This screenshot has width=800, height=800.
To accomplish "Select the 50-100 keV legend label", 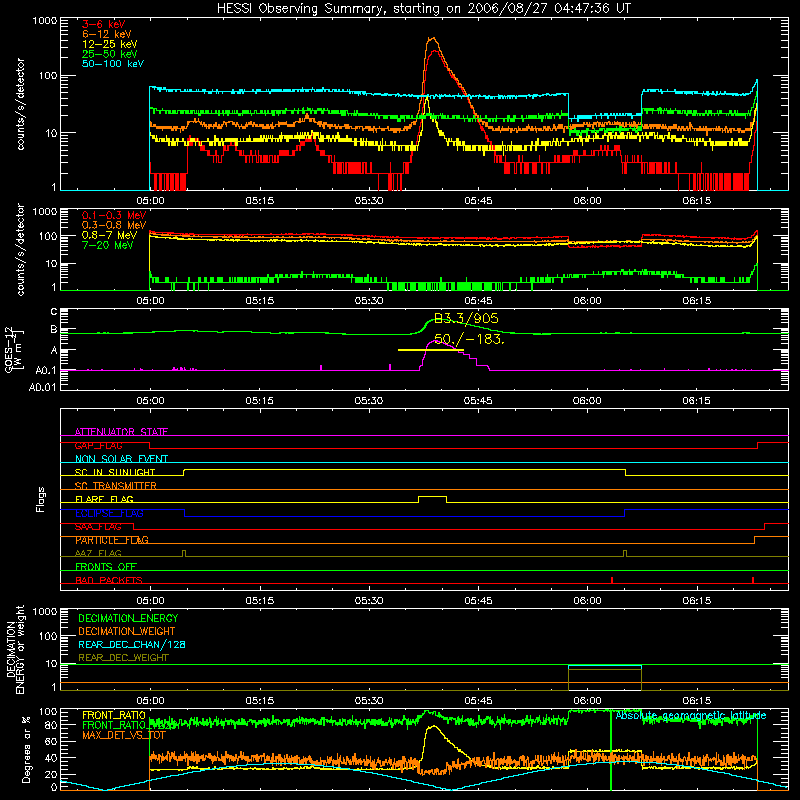I will pos(113,64).
